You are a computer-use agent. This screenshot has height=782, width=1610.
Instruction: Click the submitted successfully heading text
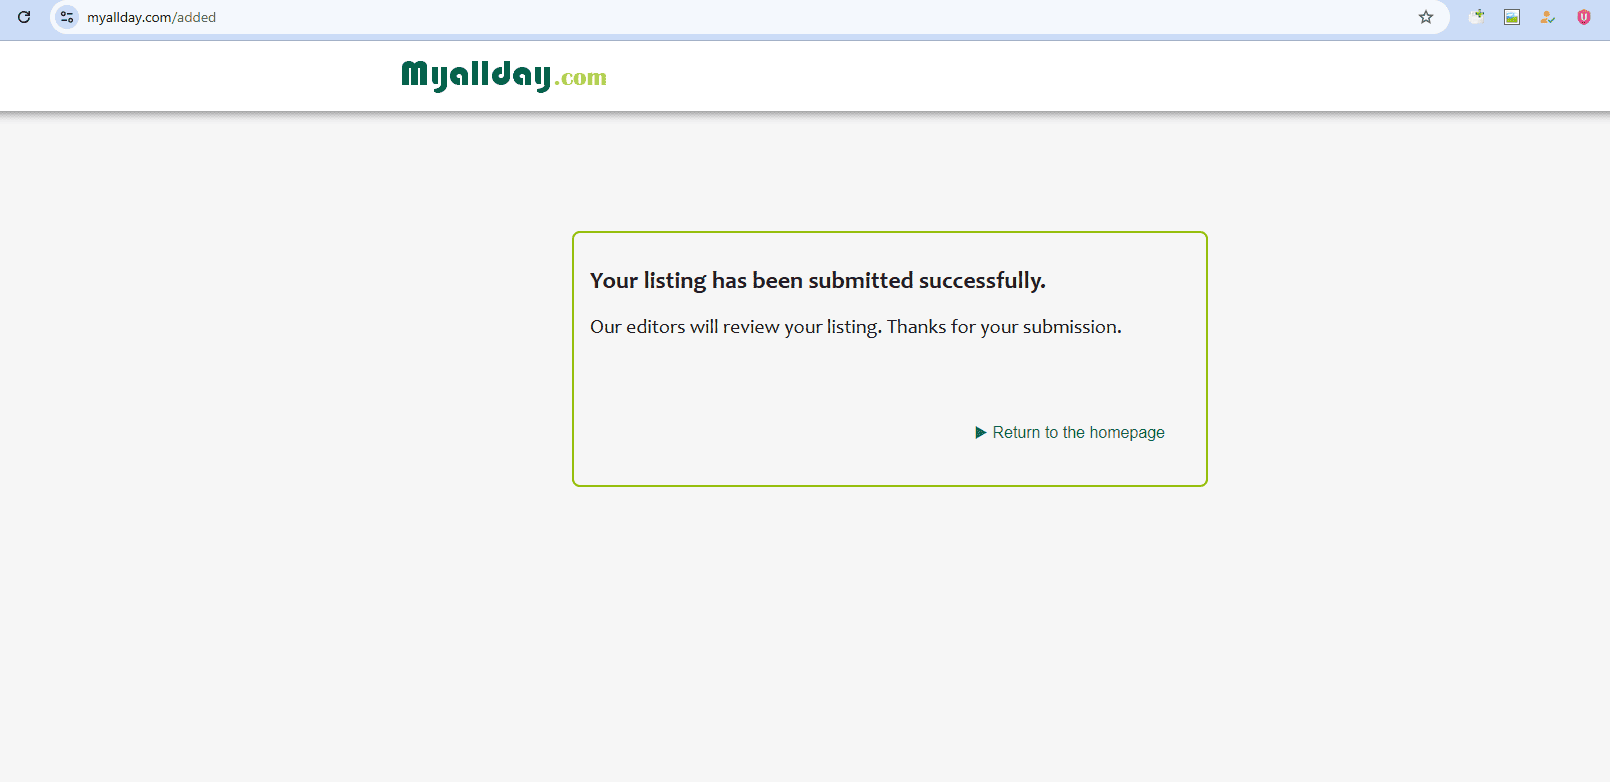coord(818,280)
